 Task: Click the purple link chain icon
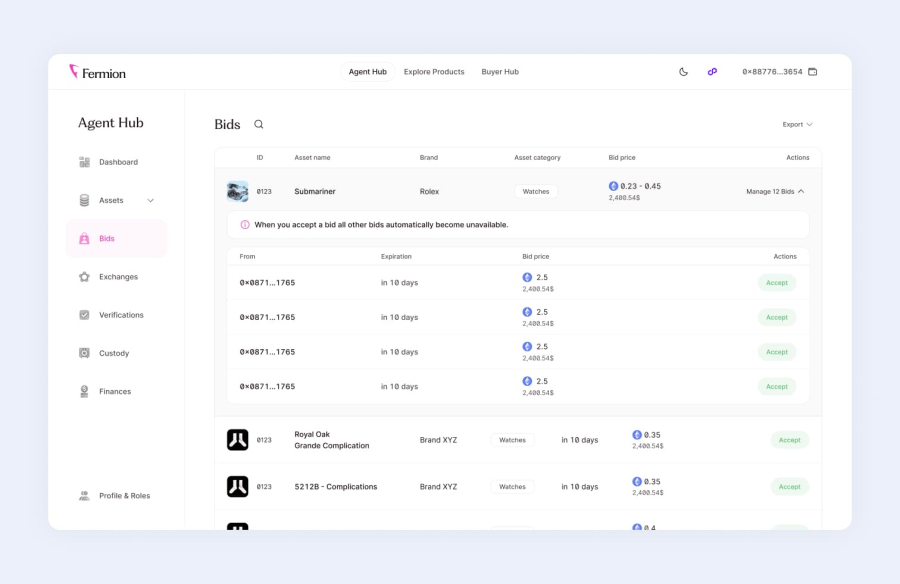click(x=712, y=72)
